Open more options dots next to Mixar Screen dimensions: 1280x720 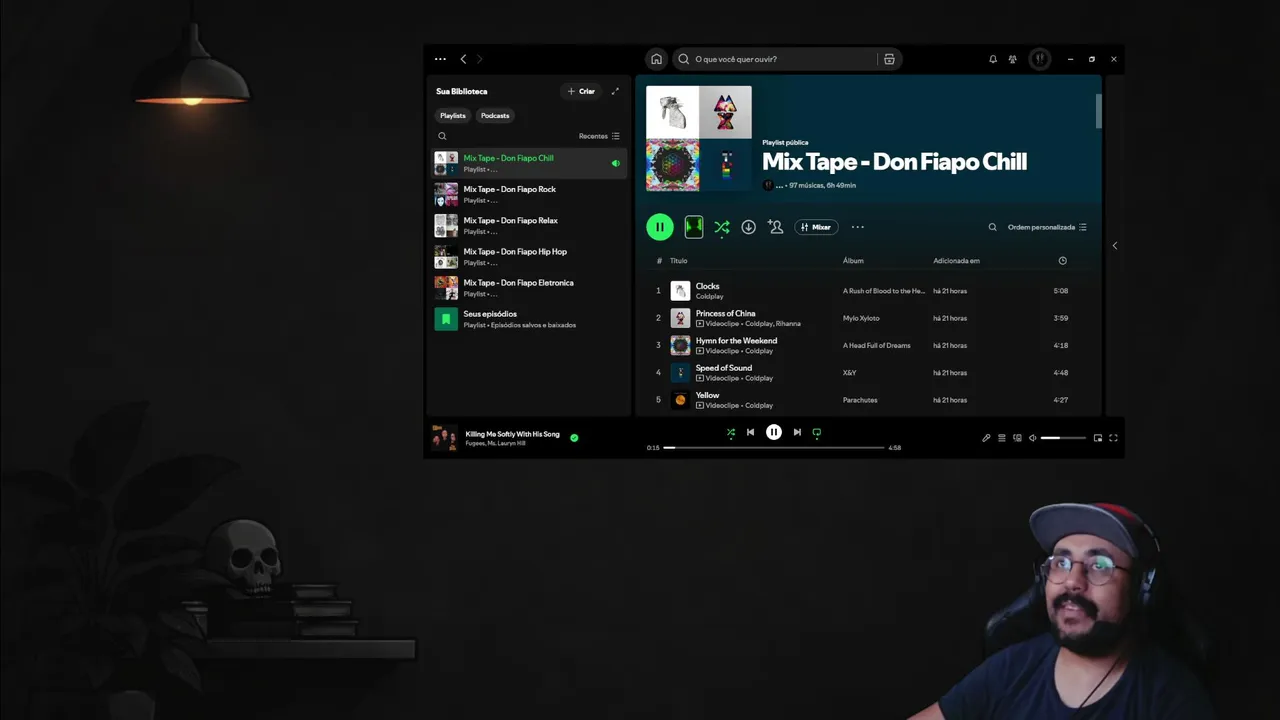[857, 227]
